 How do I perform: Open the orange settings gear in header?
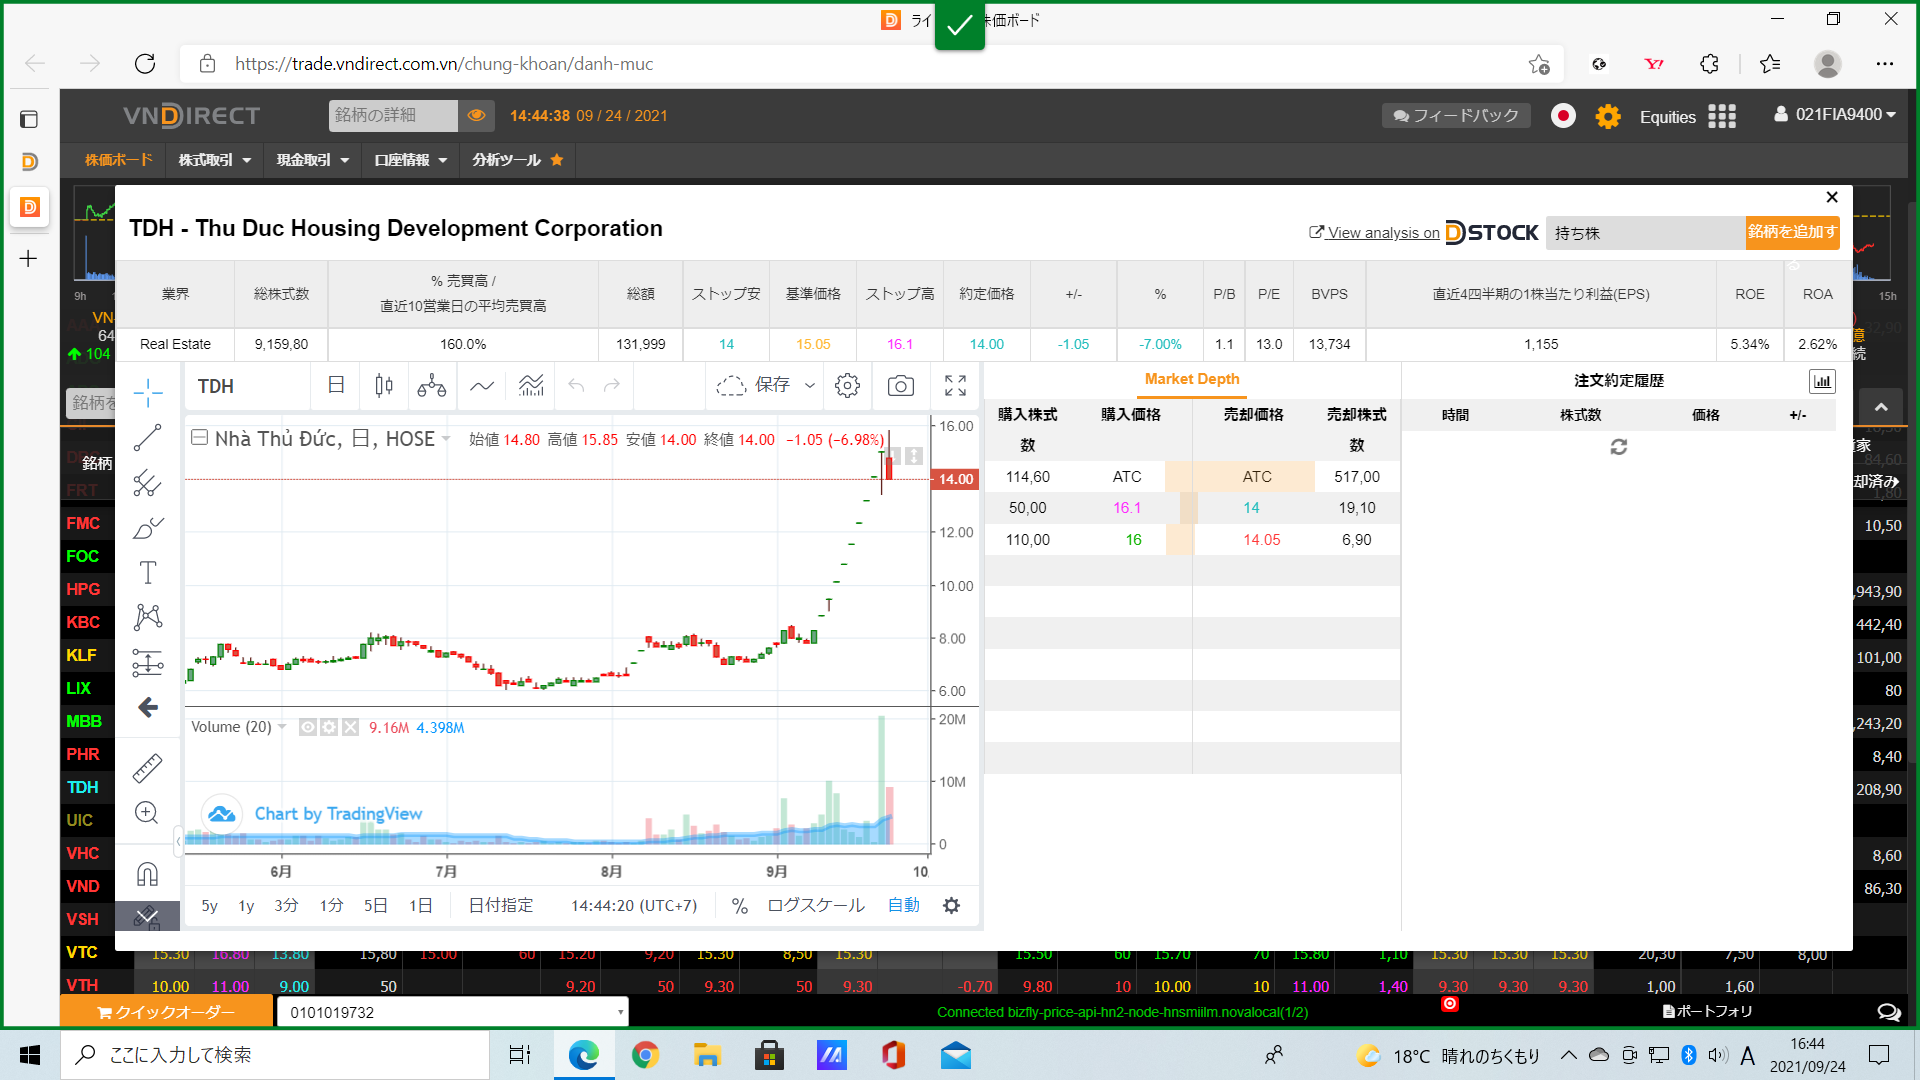tap(1608, 116)
